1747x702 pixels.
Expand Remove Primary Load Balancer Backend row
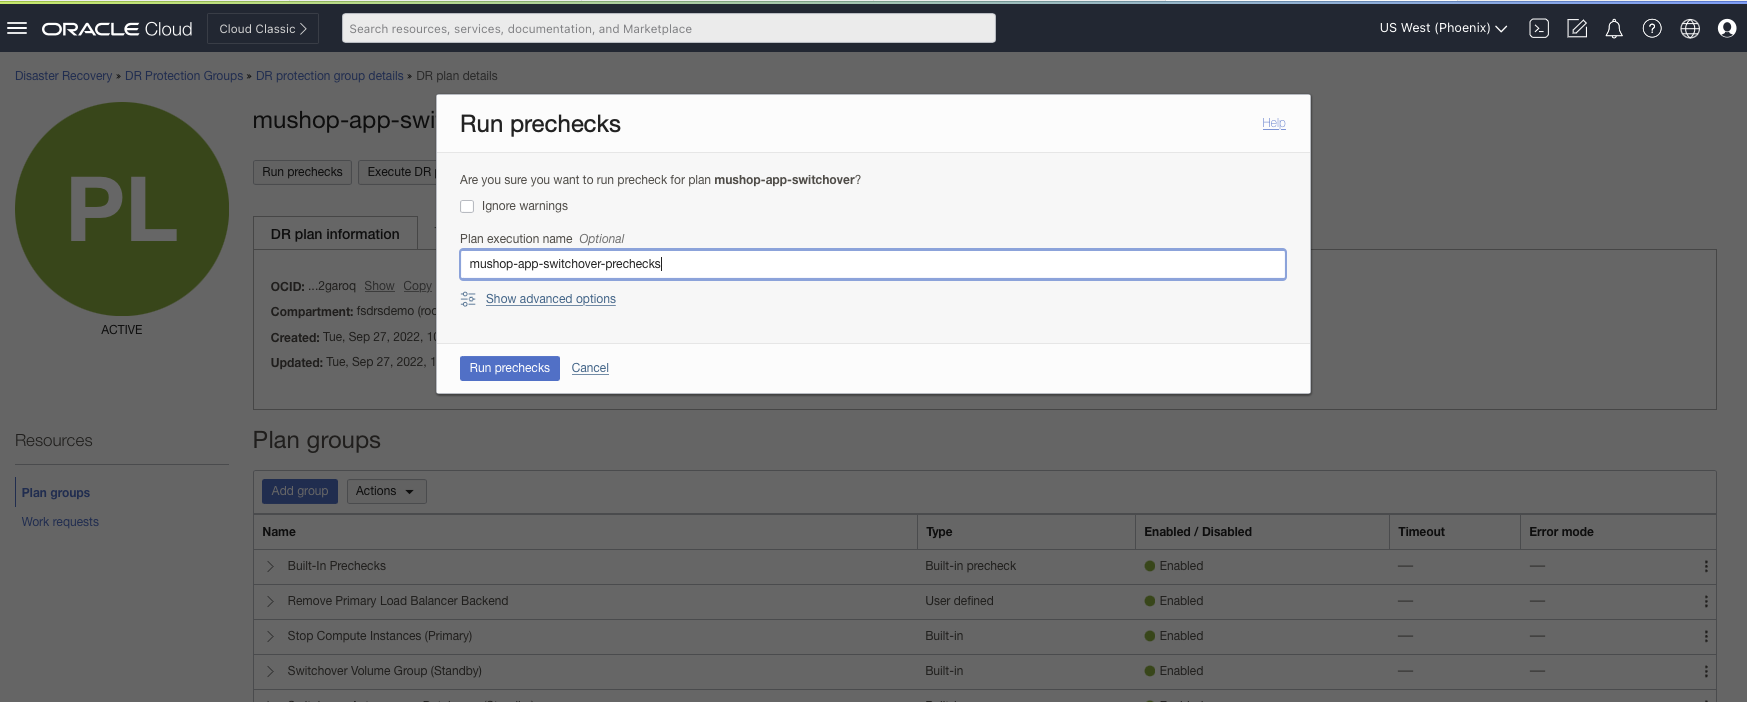coord(270,601)
